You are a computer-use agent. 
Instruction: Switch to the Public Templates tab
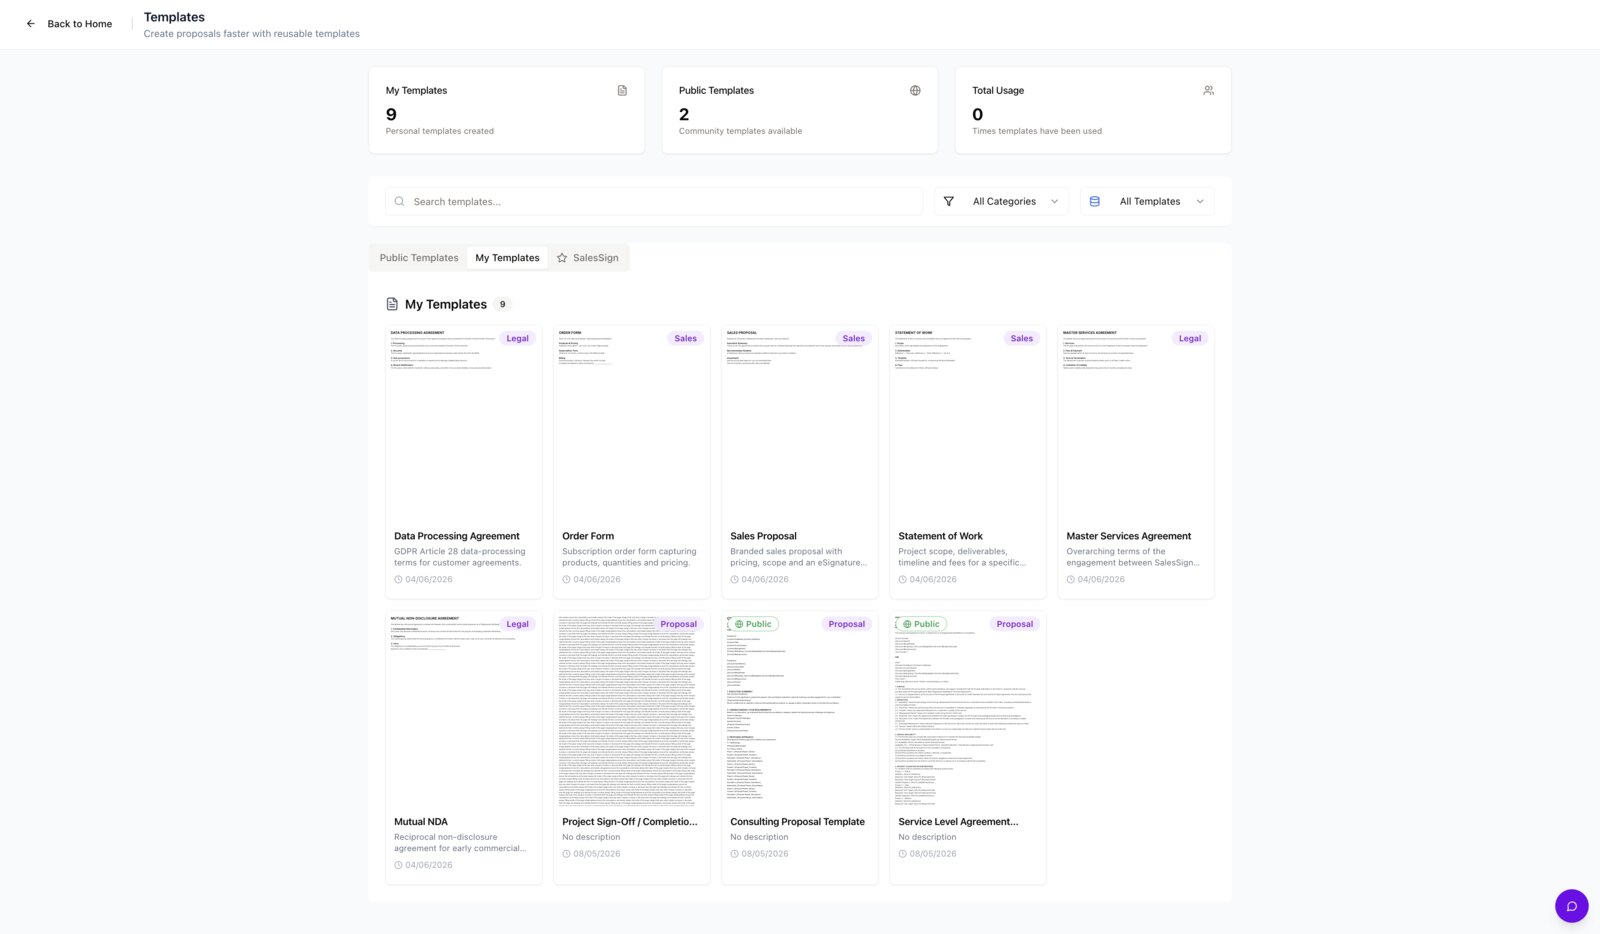coord(419,258)
